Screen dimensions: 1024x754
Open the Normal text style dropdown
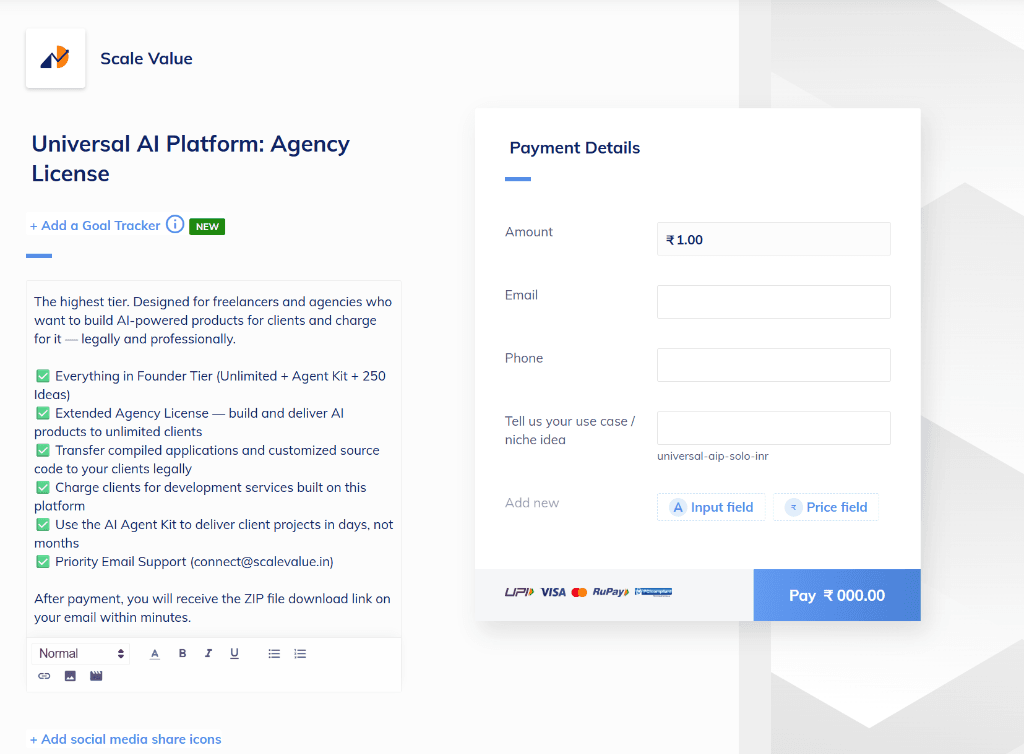[81, 653]
